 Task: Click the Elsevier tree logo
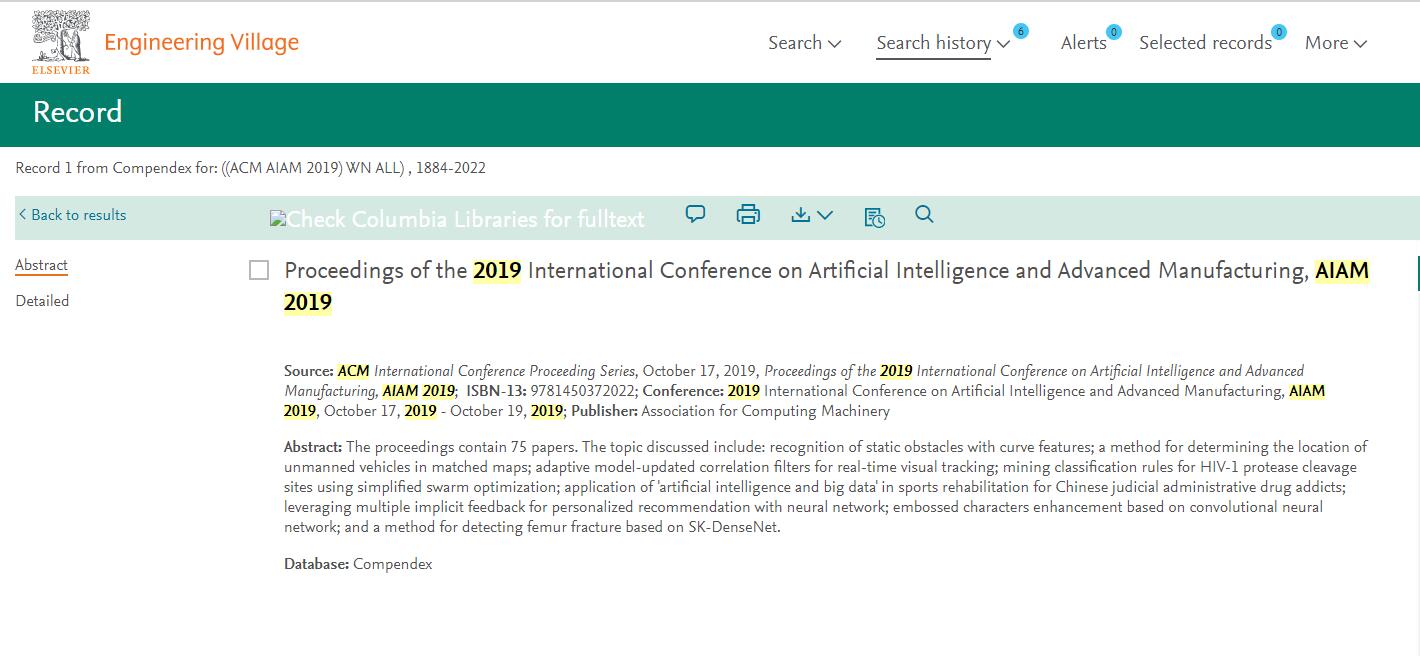[61, 42]
